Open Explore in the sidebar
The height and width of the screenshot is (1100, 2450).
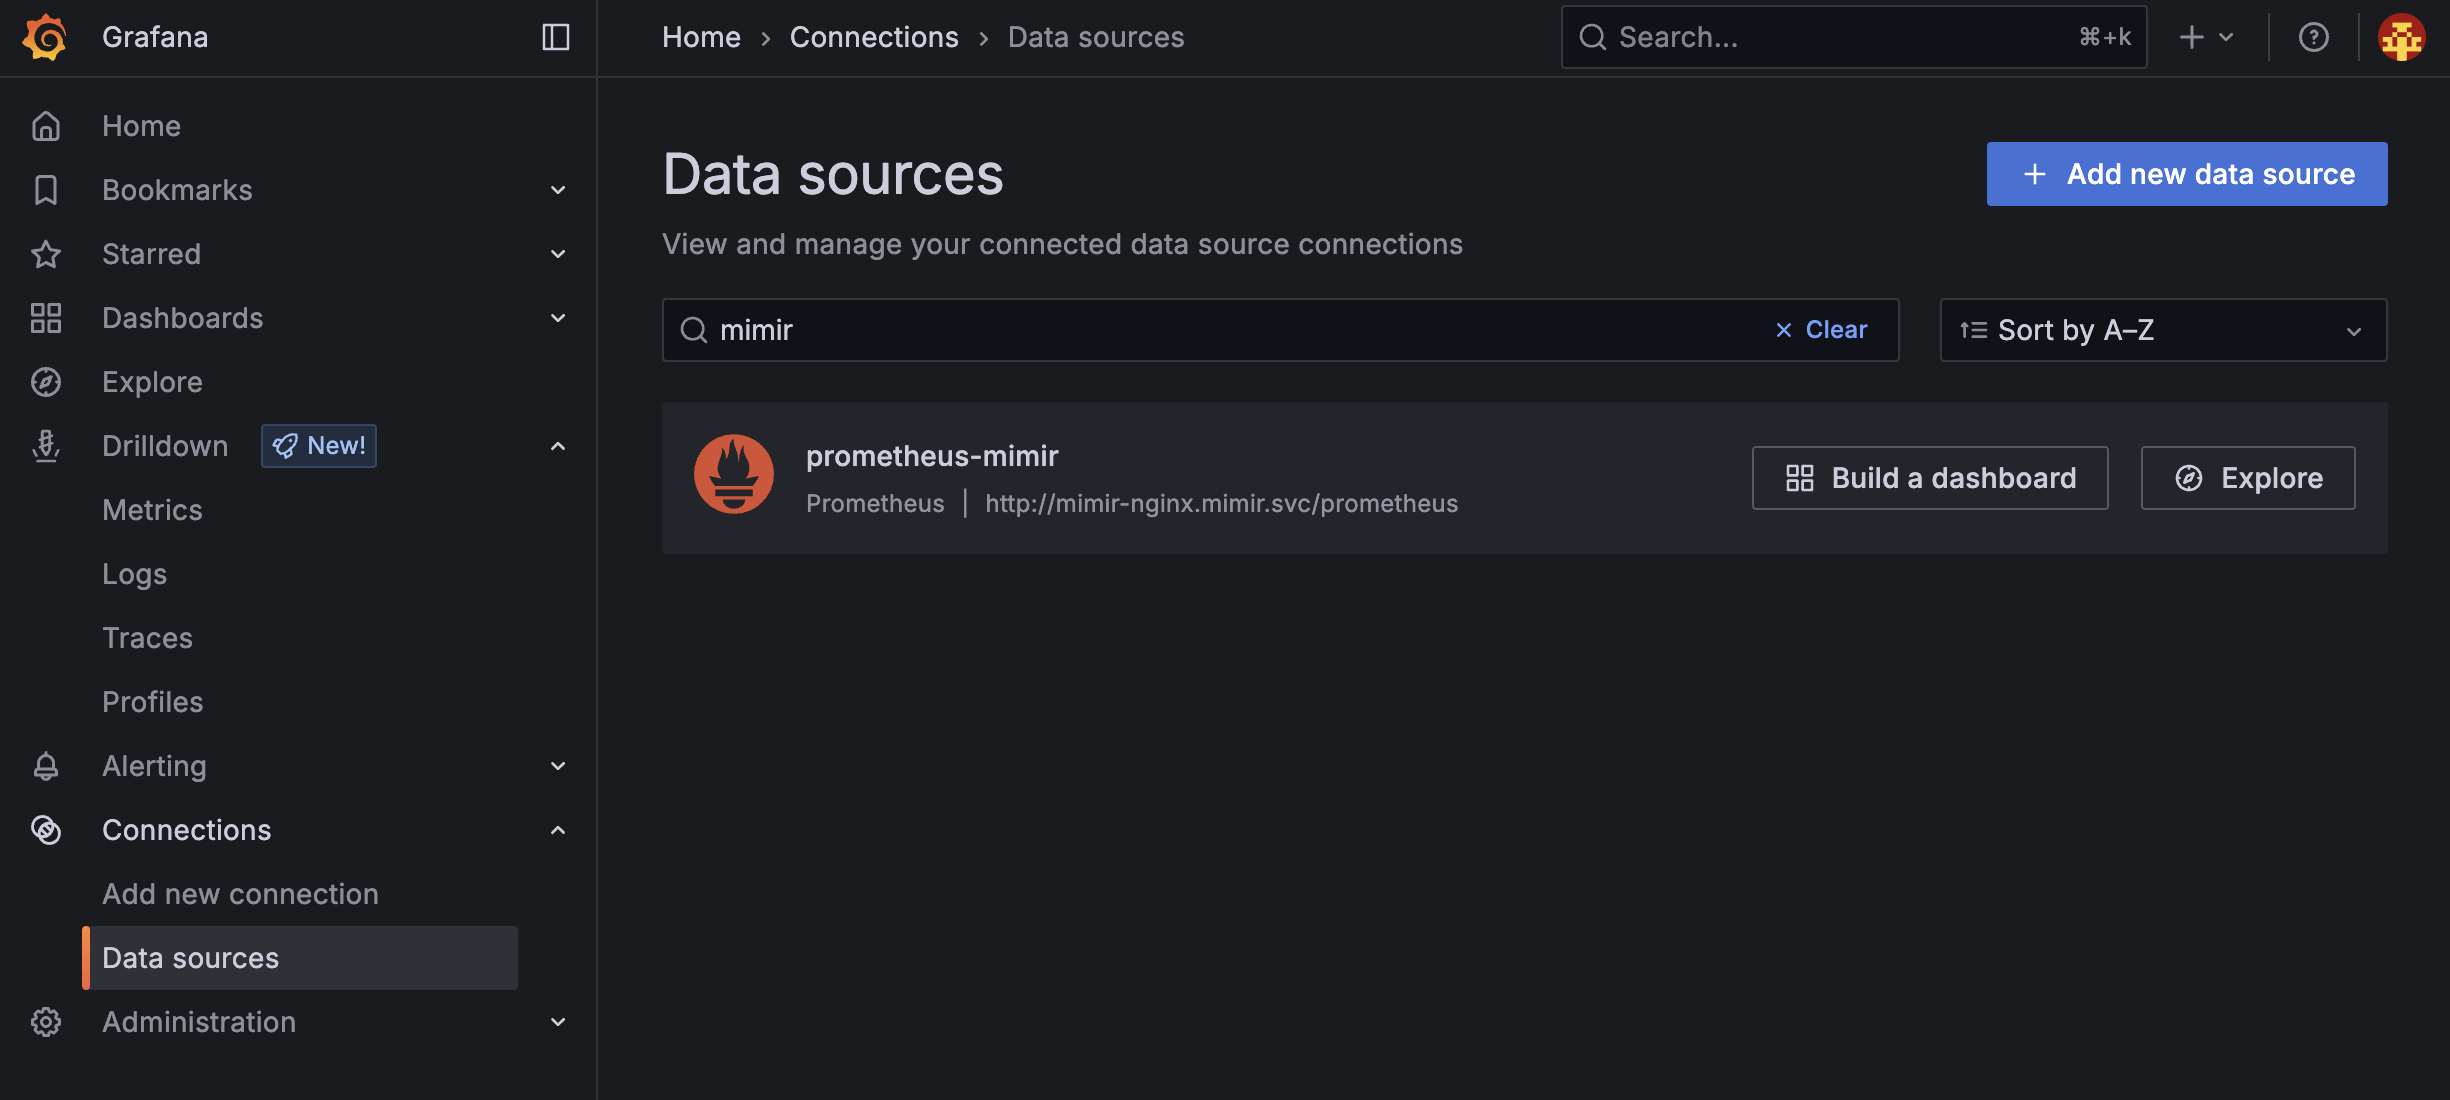[x=152, y=382]
